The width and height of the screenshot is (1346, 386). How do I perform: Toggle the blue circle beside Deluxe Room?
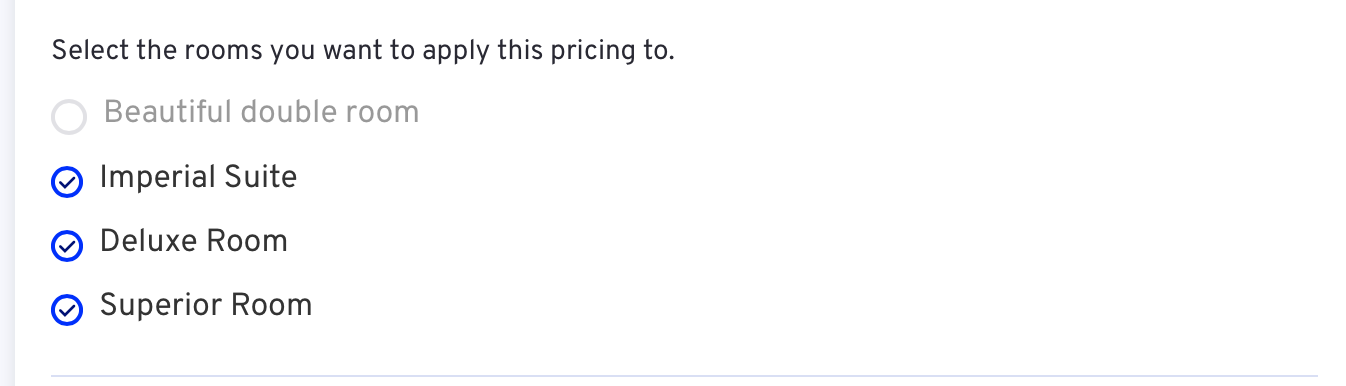(x=66, y=246)
